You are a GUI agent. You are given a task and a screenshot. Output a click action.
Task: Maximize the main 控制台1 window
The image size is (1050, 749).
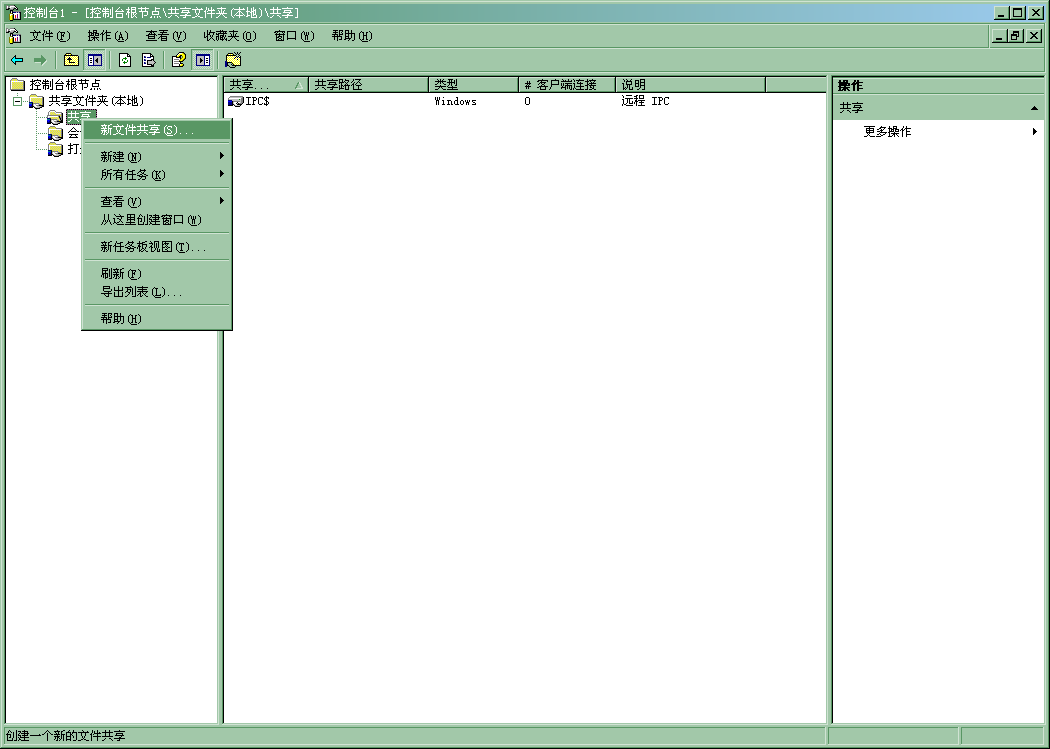(x=1018, y=13)
